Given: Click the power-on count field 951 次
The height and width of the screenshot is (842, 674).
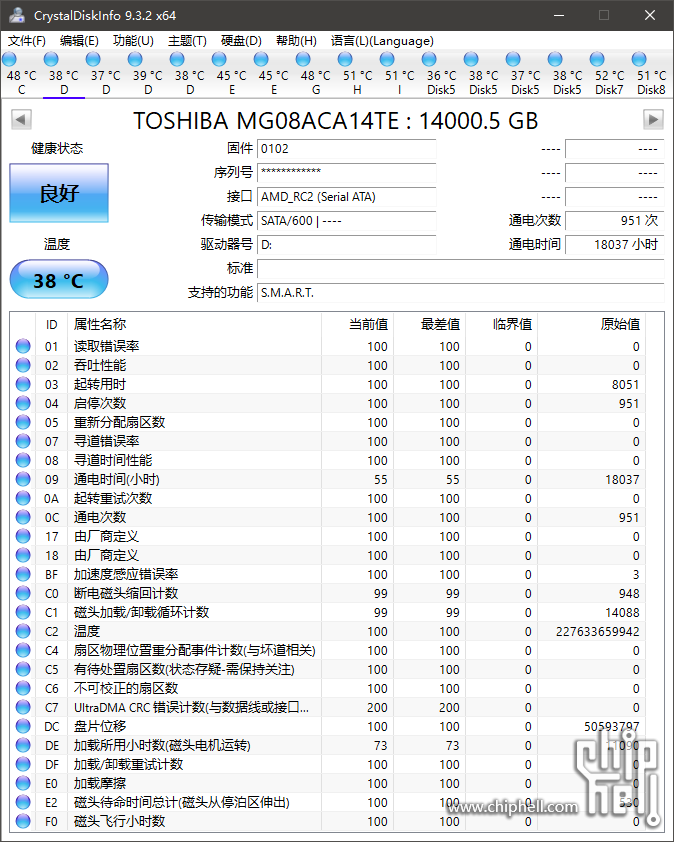Looking at the screenshot, I should (615, 221).
